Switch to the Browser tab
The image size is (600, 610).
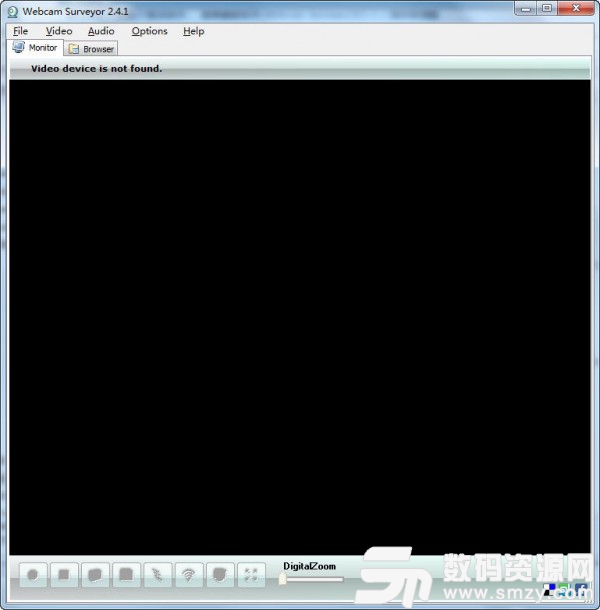click(x=92, y=49)
